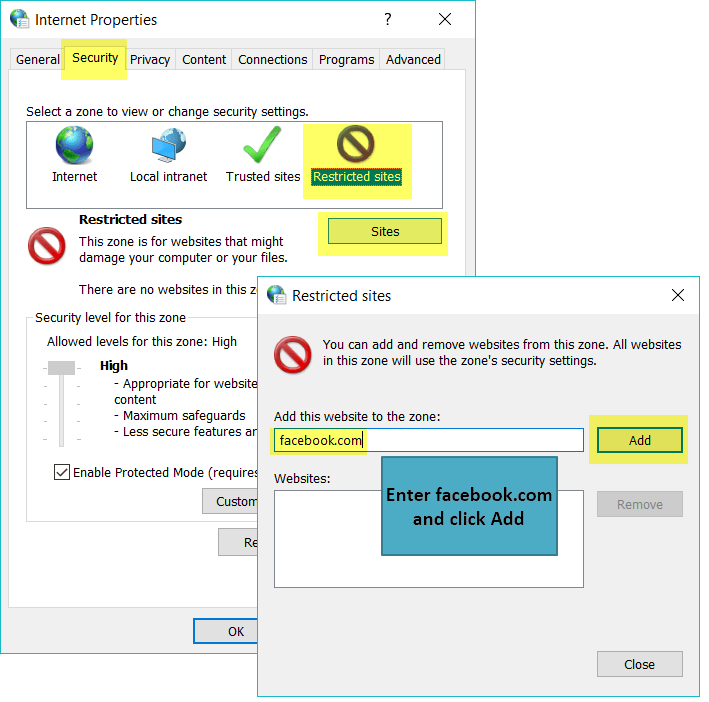This screenshot has width=709, height=702.
Task: Open the Programs tab
Action: [346, 59]
